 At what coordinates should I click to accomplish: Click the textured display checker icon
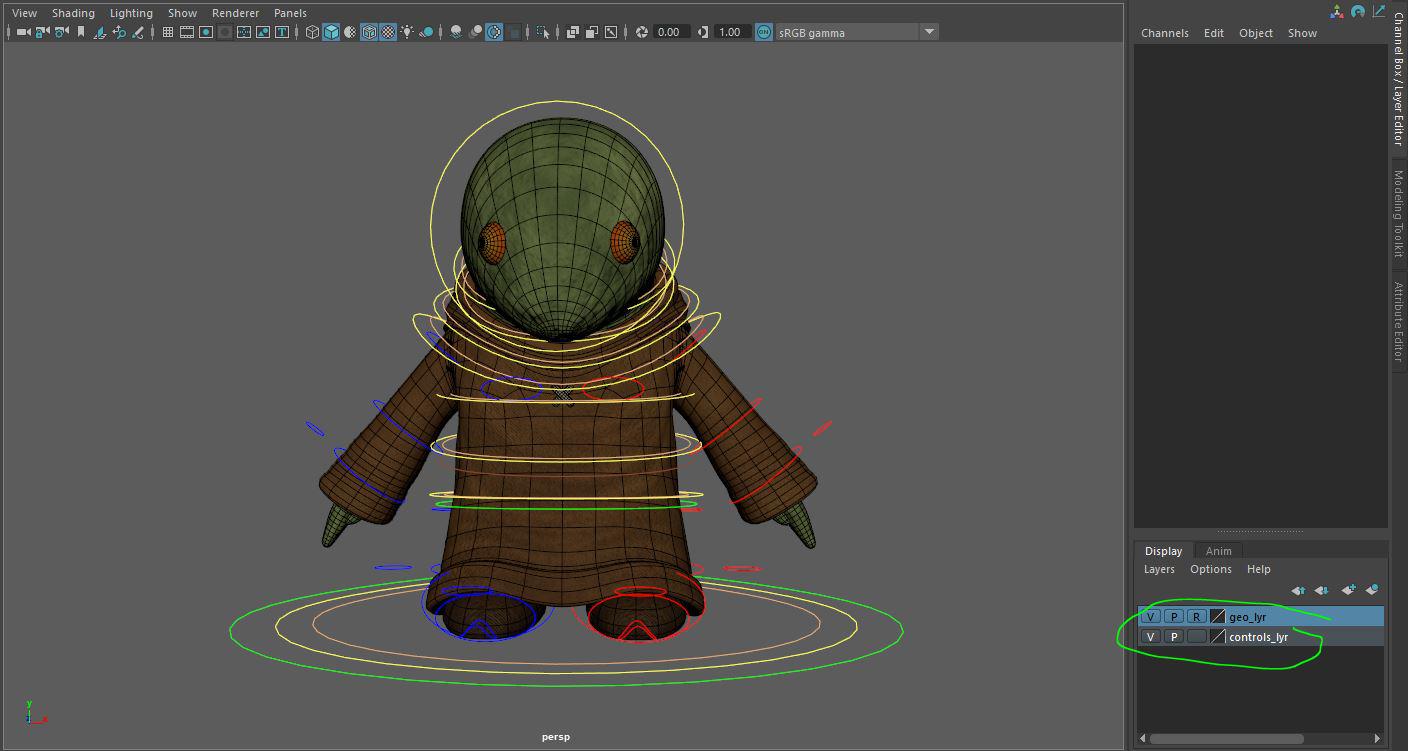coord(388,32)
